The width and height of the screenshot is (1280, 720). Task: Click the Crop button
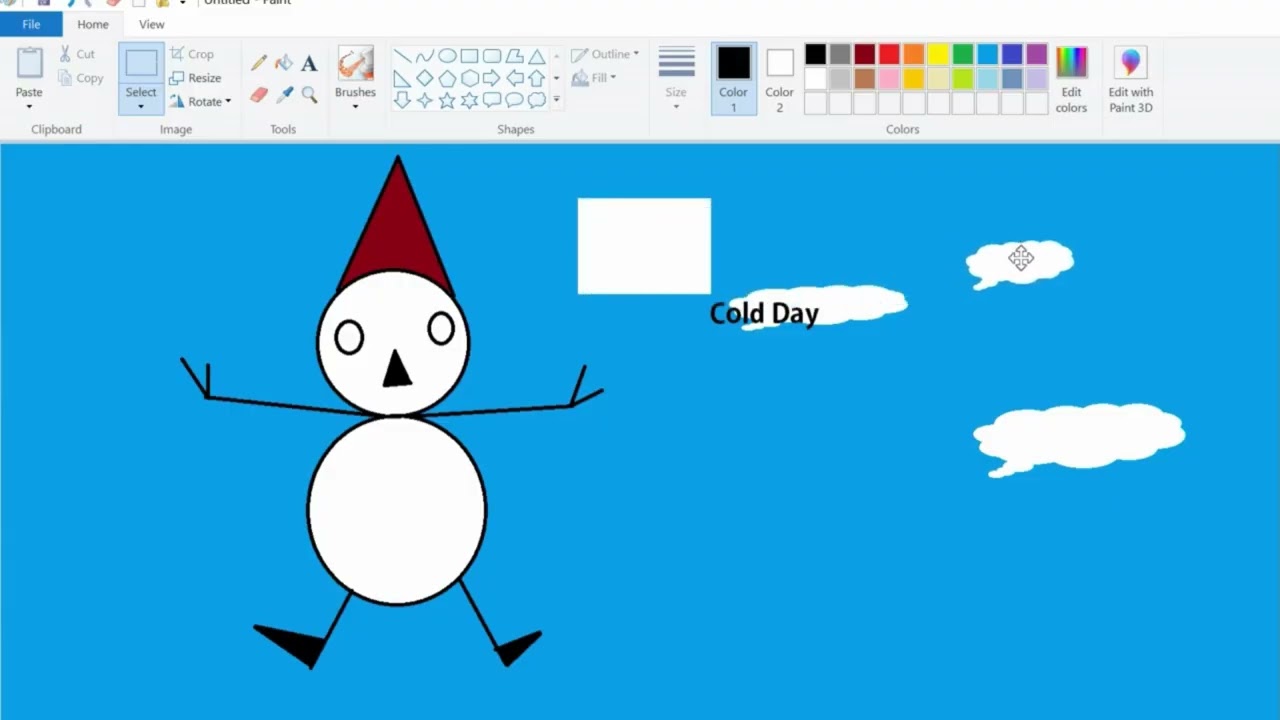(x=192, y=54)
